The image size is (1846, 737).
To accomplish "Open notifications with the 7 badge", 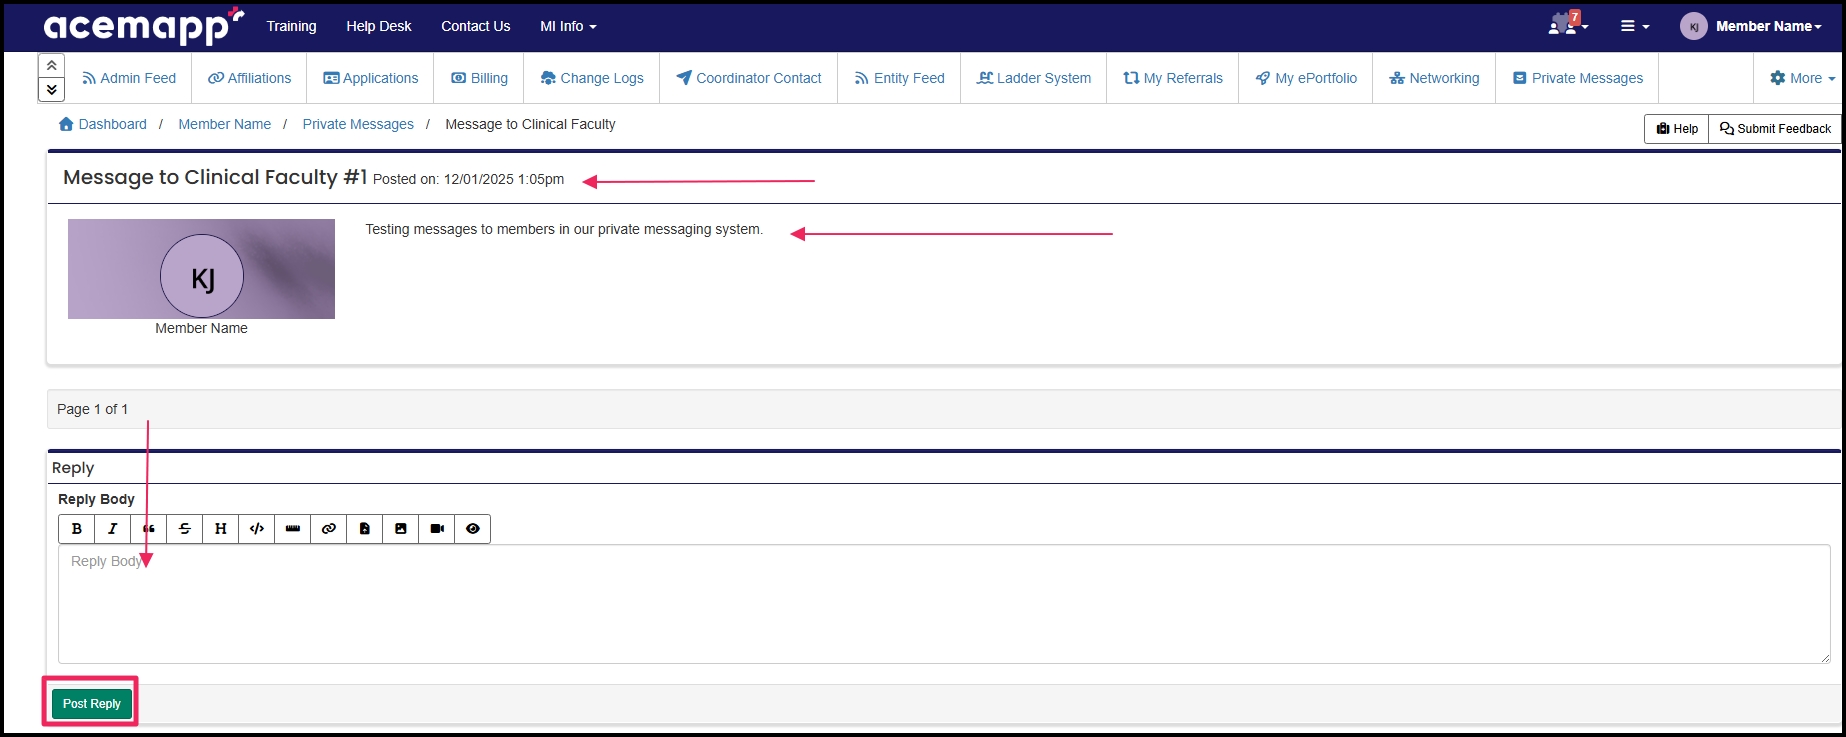I will tap(1567, 25).
